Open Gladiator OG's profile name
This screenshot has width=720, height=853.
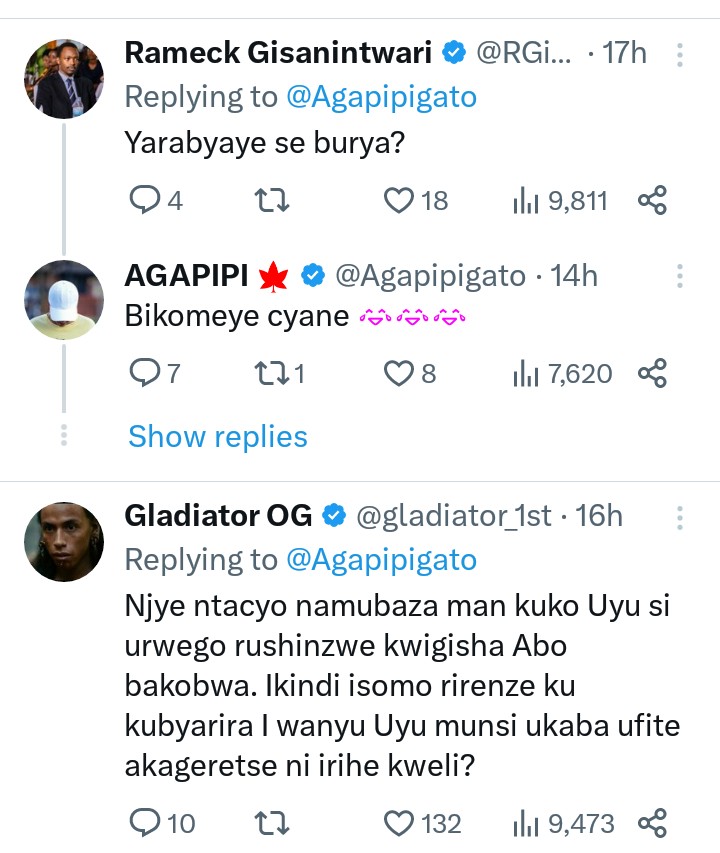click(x=218, y=516)
